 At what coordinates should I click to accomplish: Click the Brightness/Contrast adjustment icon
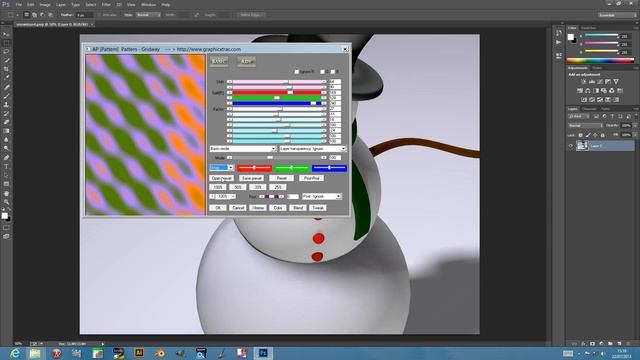click(584, 82)
